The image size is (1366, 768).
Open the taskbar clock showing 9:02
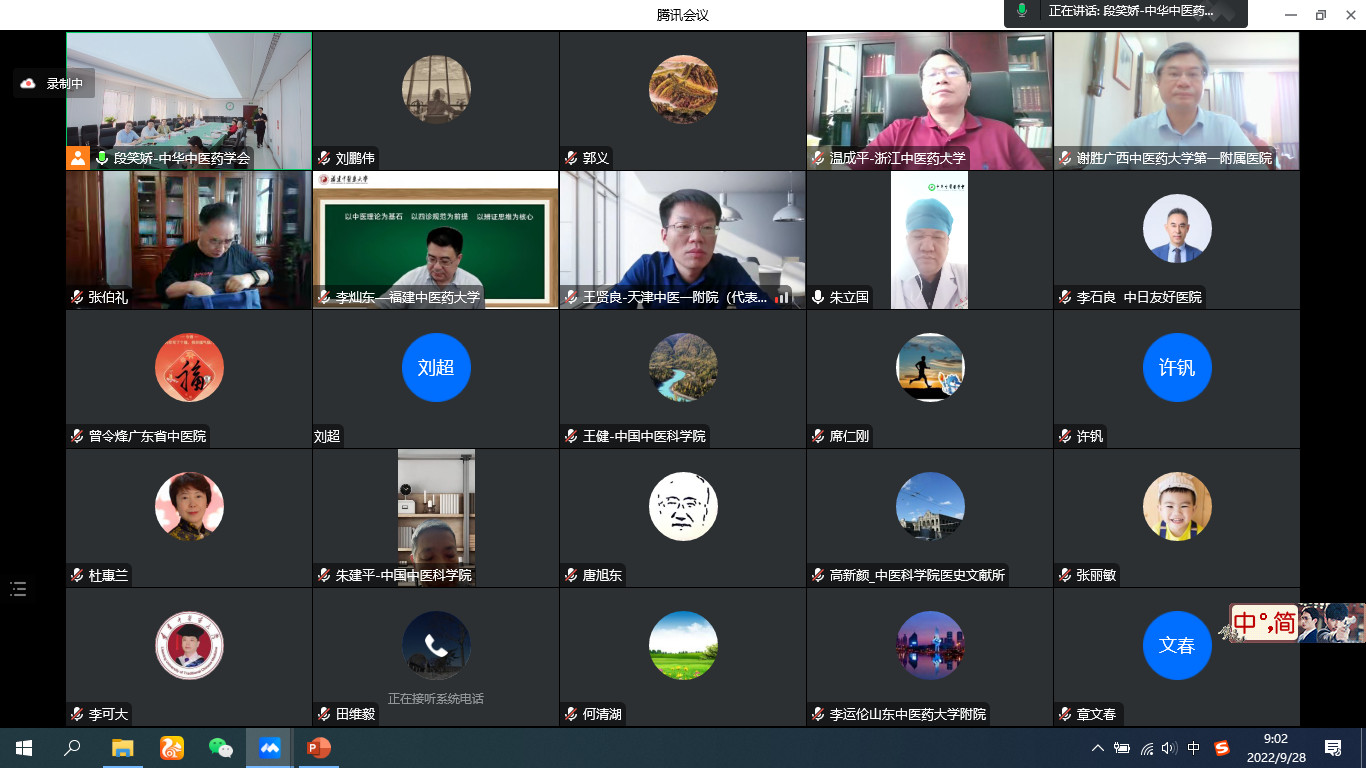(1276, 748)
